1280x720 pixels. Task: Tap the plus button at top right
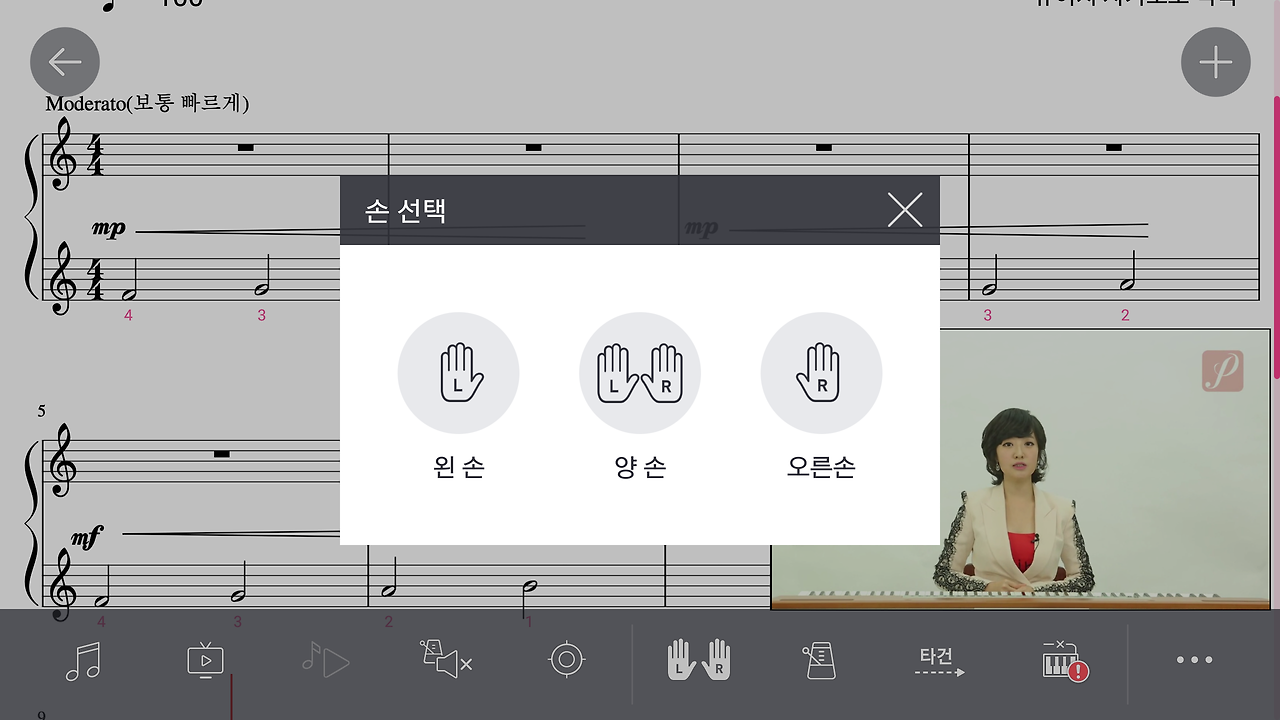point(1216,62)
